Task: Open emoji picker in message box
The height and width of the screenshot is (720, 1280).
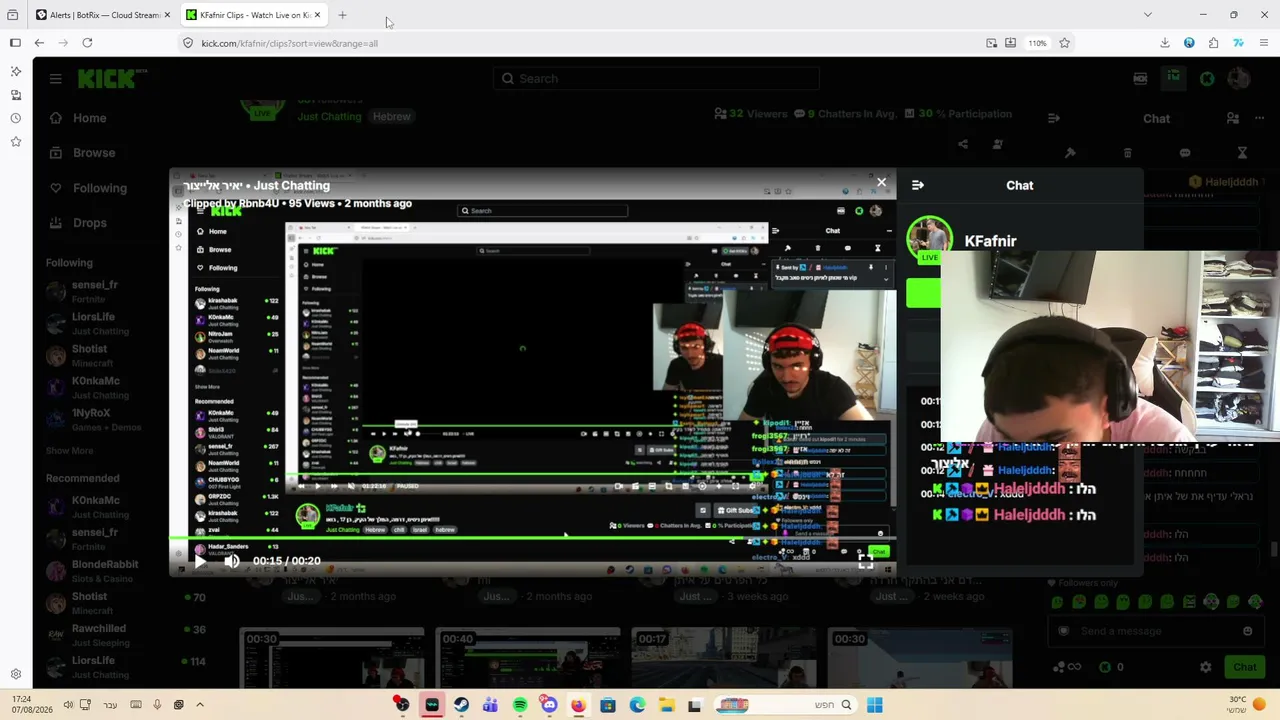Action: click(1247, 631)
